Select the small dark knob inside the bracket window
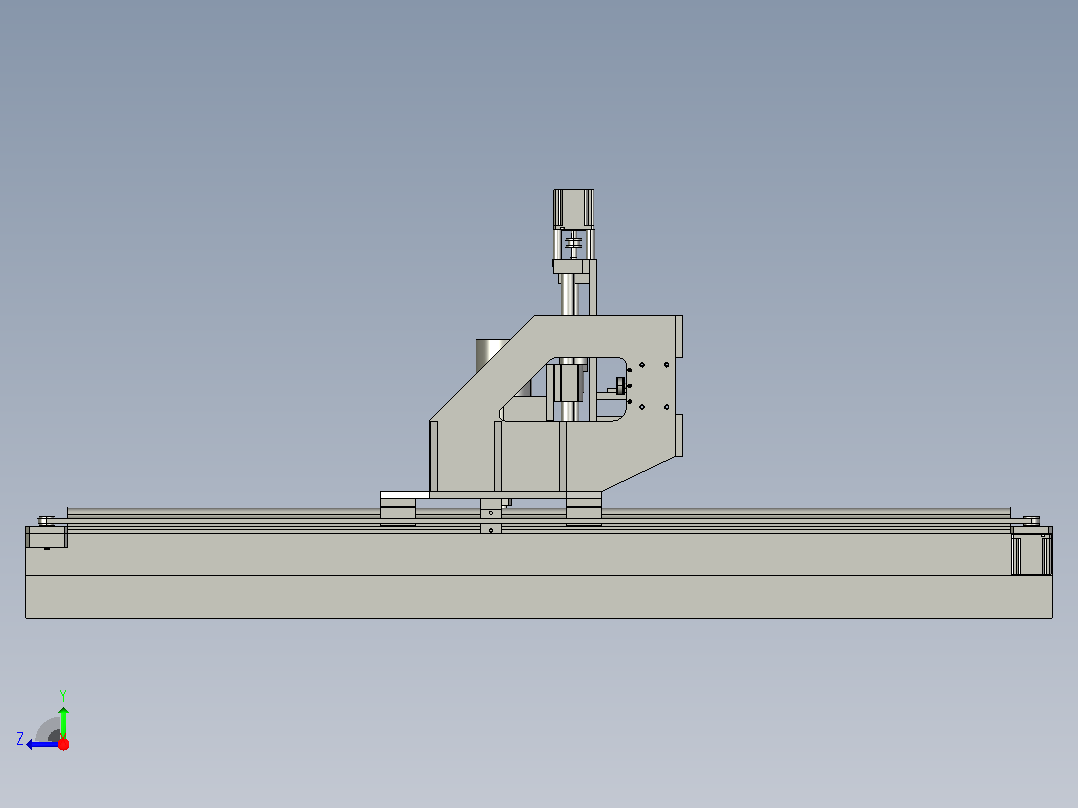1078x808 pixels. pyautogui.click(x=620, y=386)
